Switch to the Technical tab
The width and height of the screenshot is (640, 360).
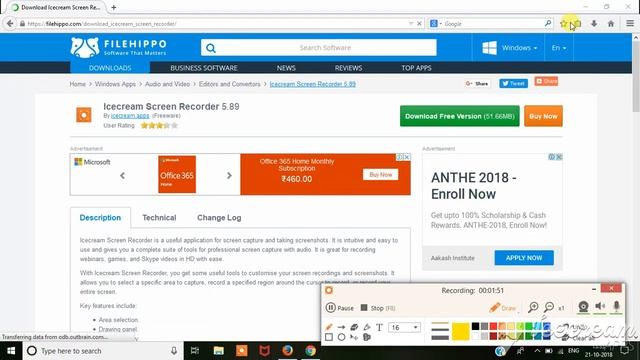click(159, 218)
